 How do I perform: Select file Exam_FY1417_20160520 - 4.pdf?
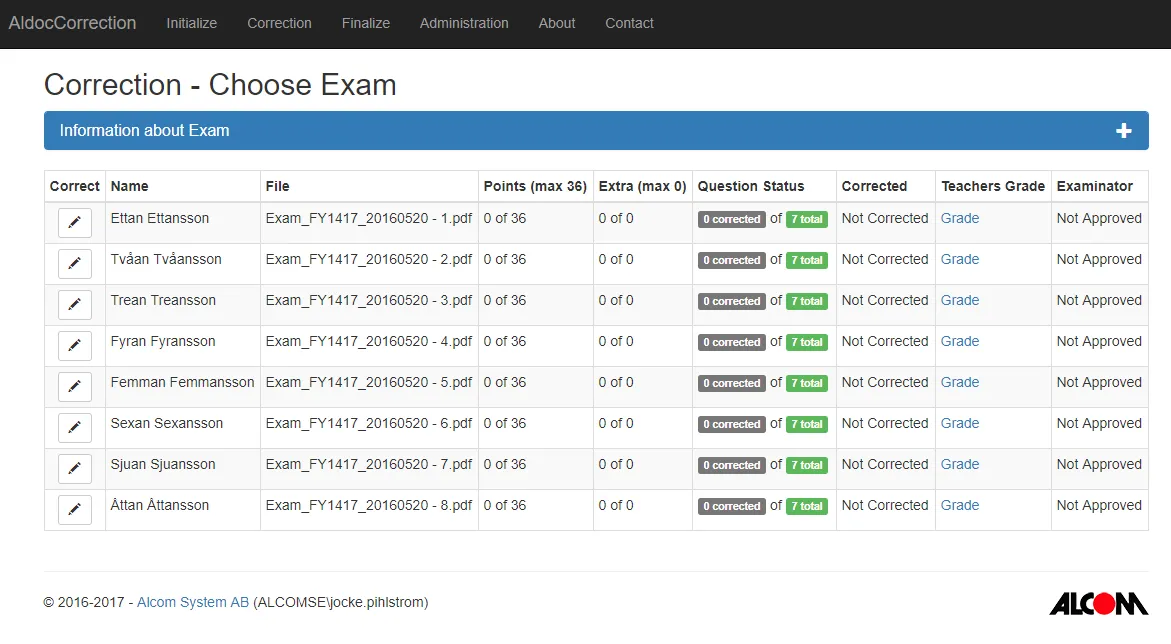tap(369, 341)
